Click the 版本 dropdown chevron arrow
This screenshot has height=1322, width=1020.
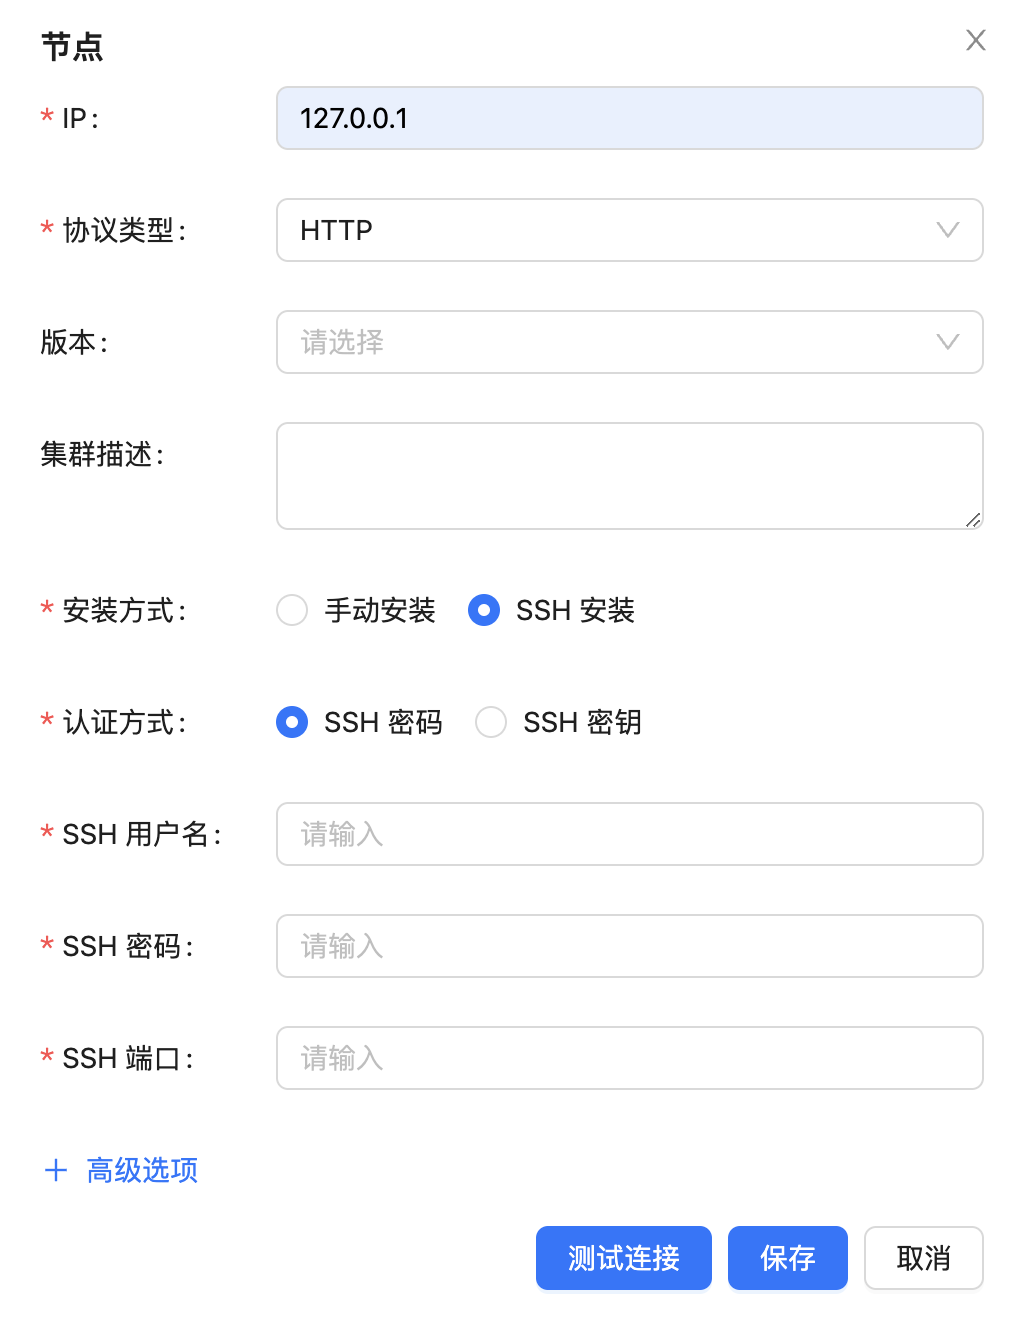(x=947, y=342)
